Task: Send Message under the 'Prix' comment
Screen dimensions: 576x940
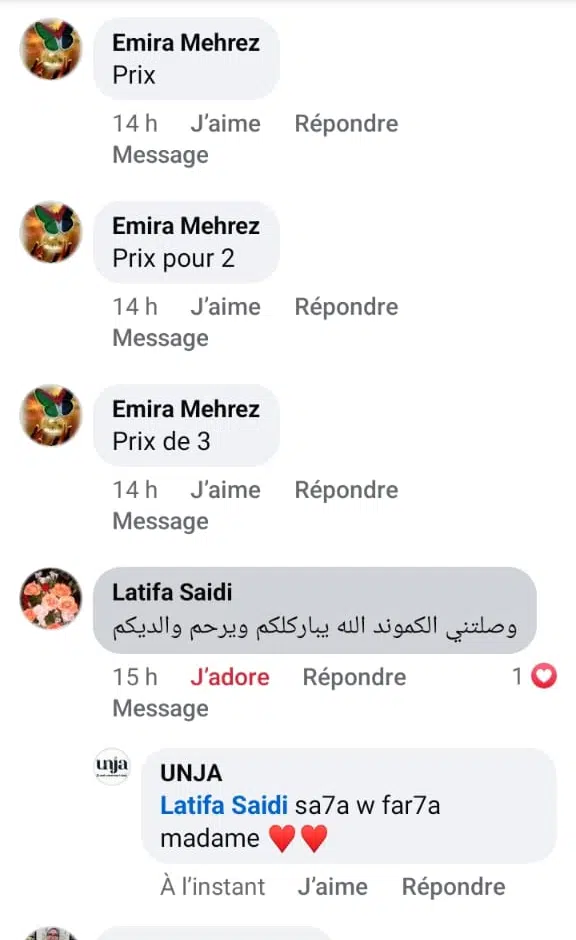Action: click(161, 155)
